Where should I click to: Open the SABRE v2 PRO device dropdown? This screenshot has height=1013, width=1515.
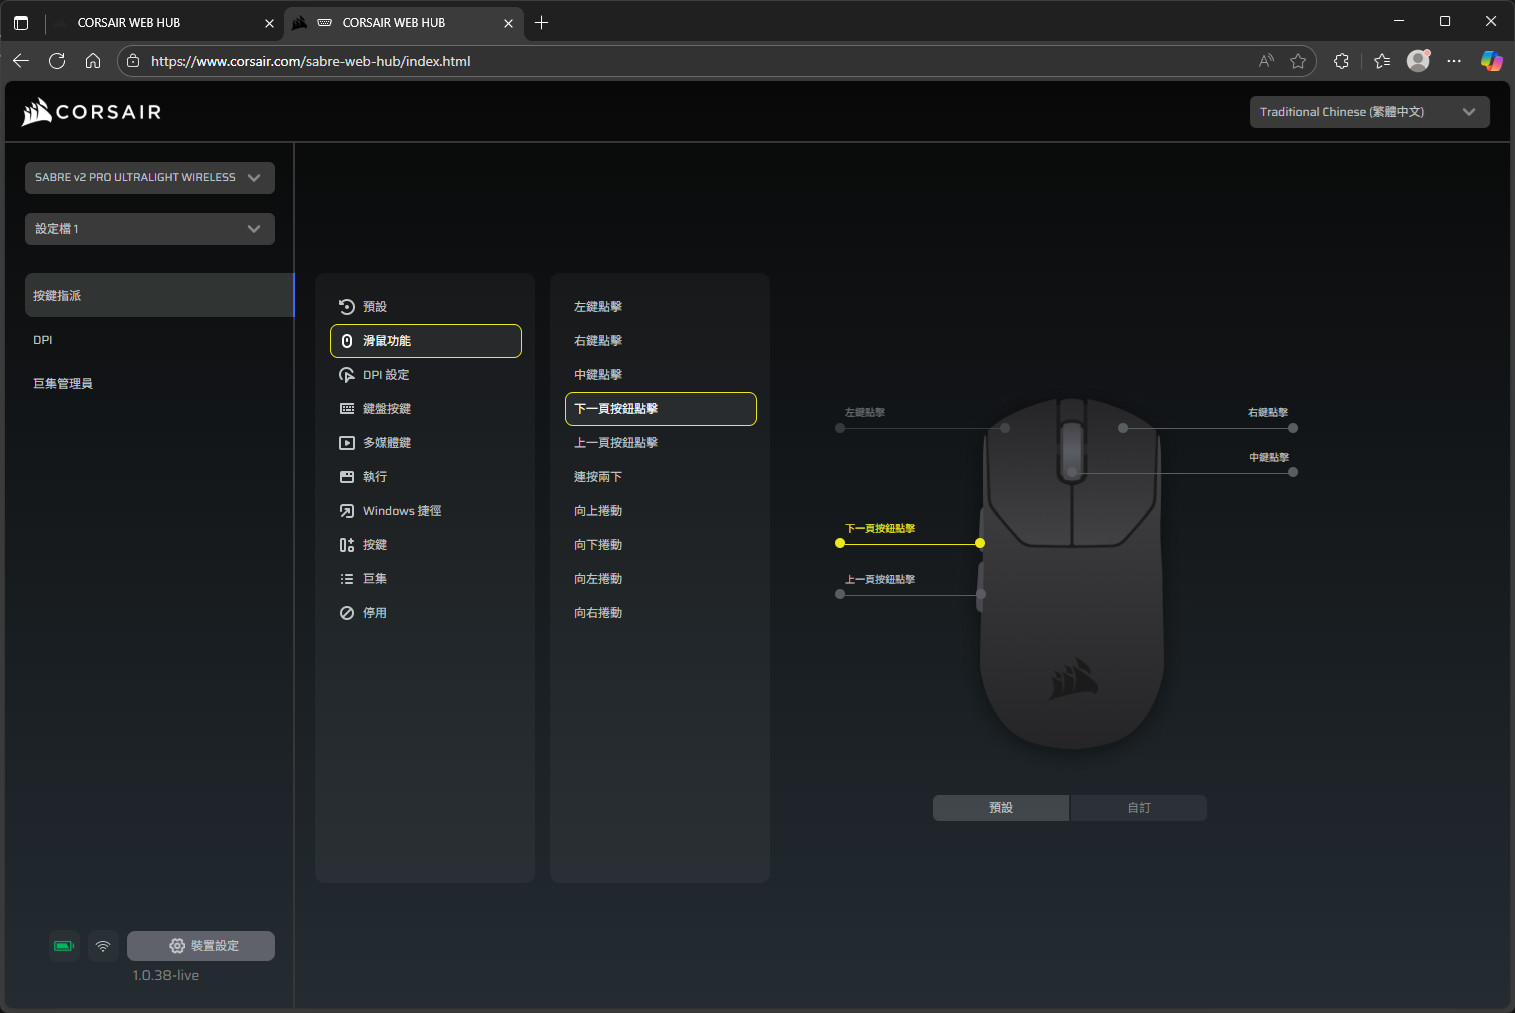point(150,178)
